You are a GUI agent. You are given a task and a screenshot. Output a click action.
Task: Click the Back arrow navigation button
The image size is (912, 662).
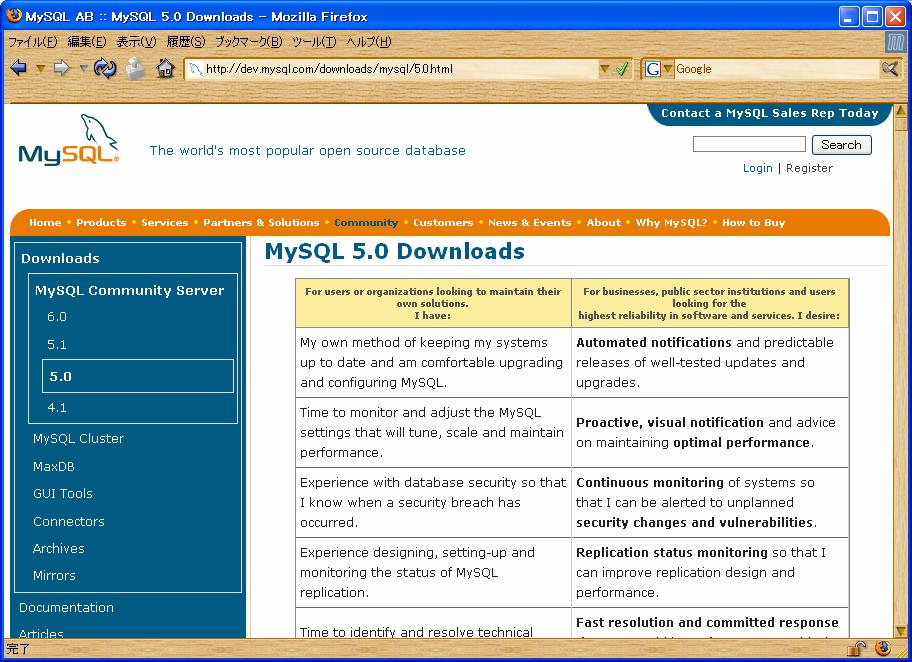[x=18, y=69]
